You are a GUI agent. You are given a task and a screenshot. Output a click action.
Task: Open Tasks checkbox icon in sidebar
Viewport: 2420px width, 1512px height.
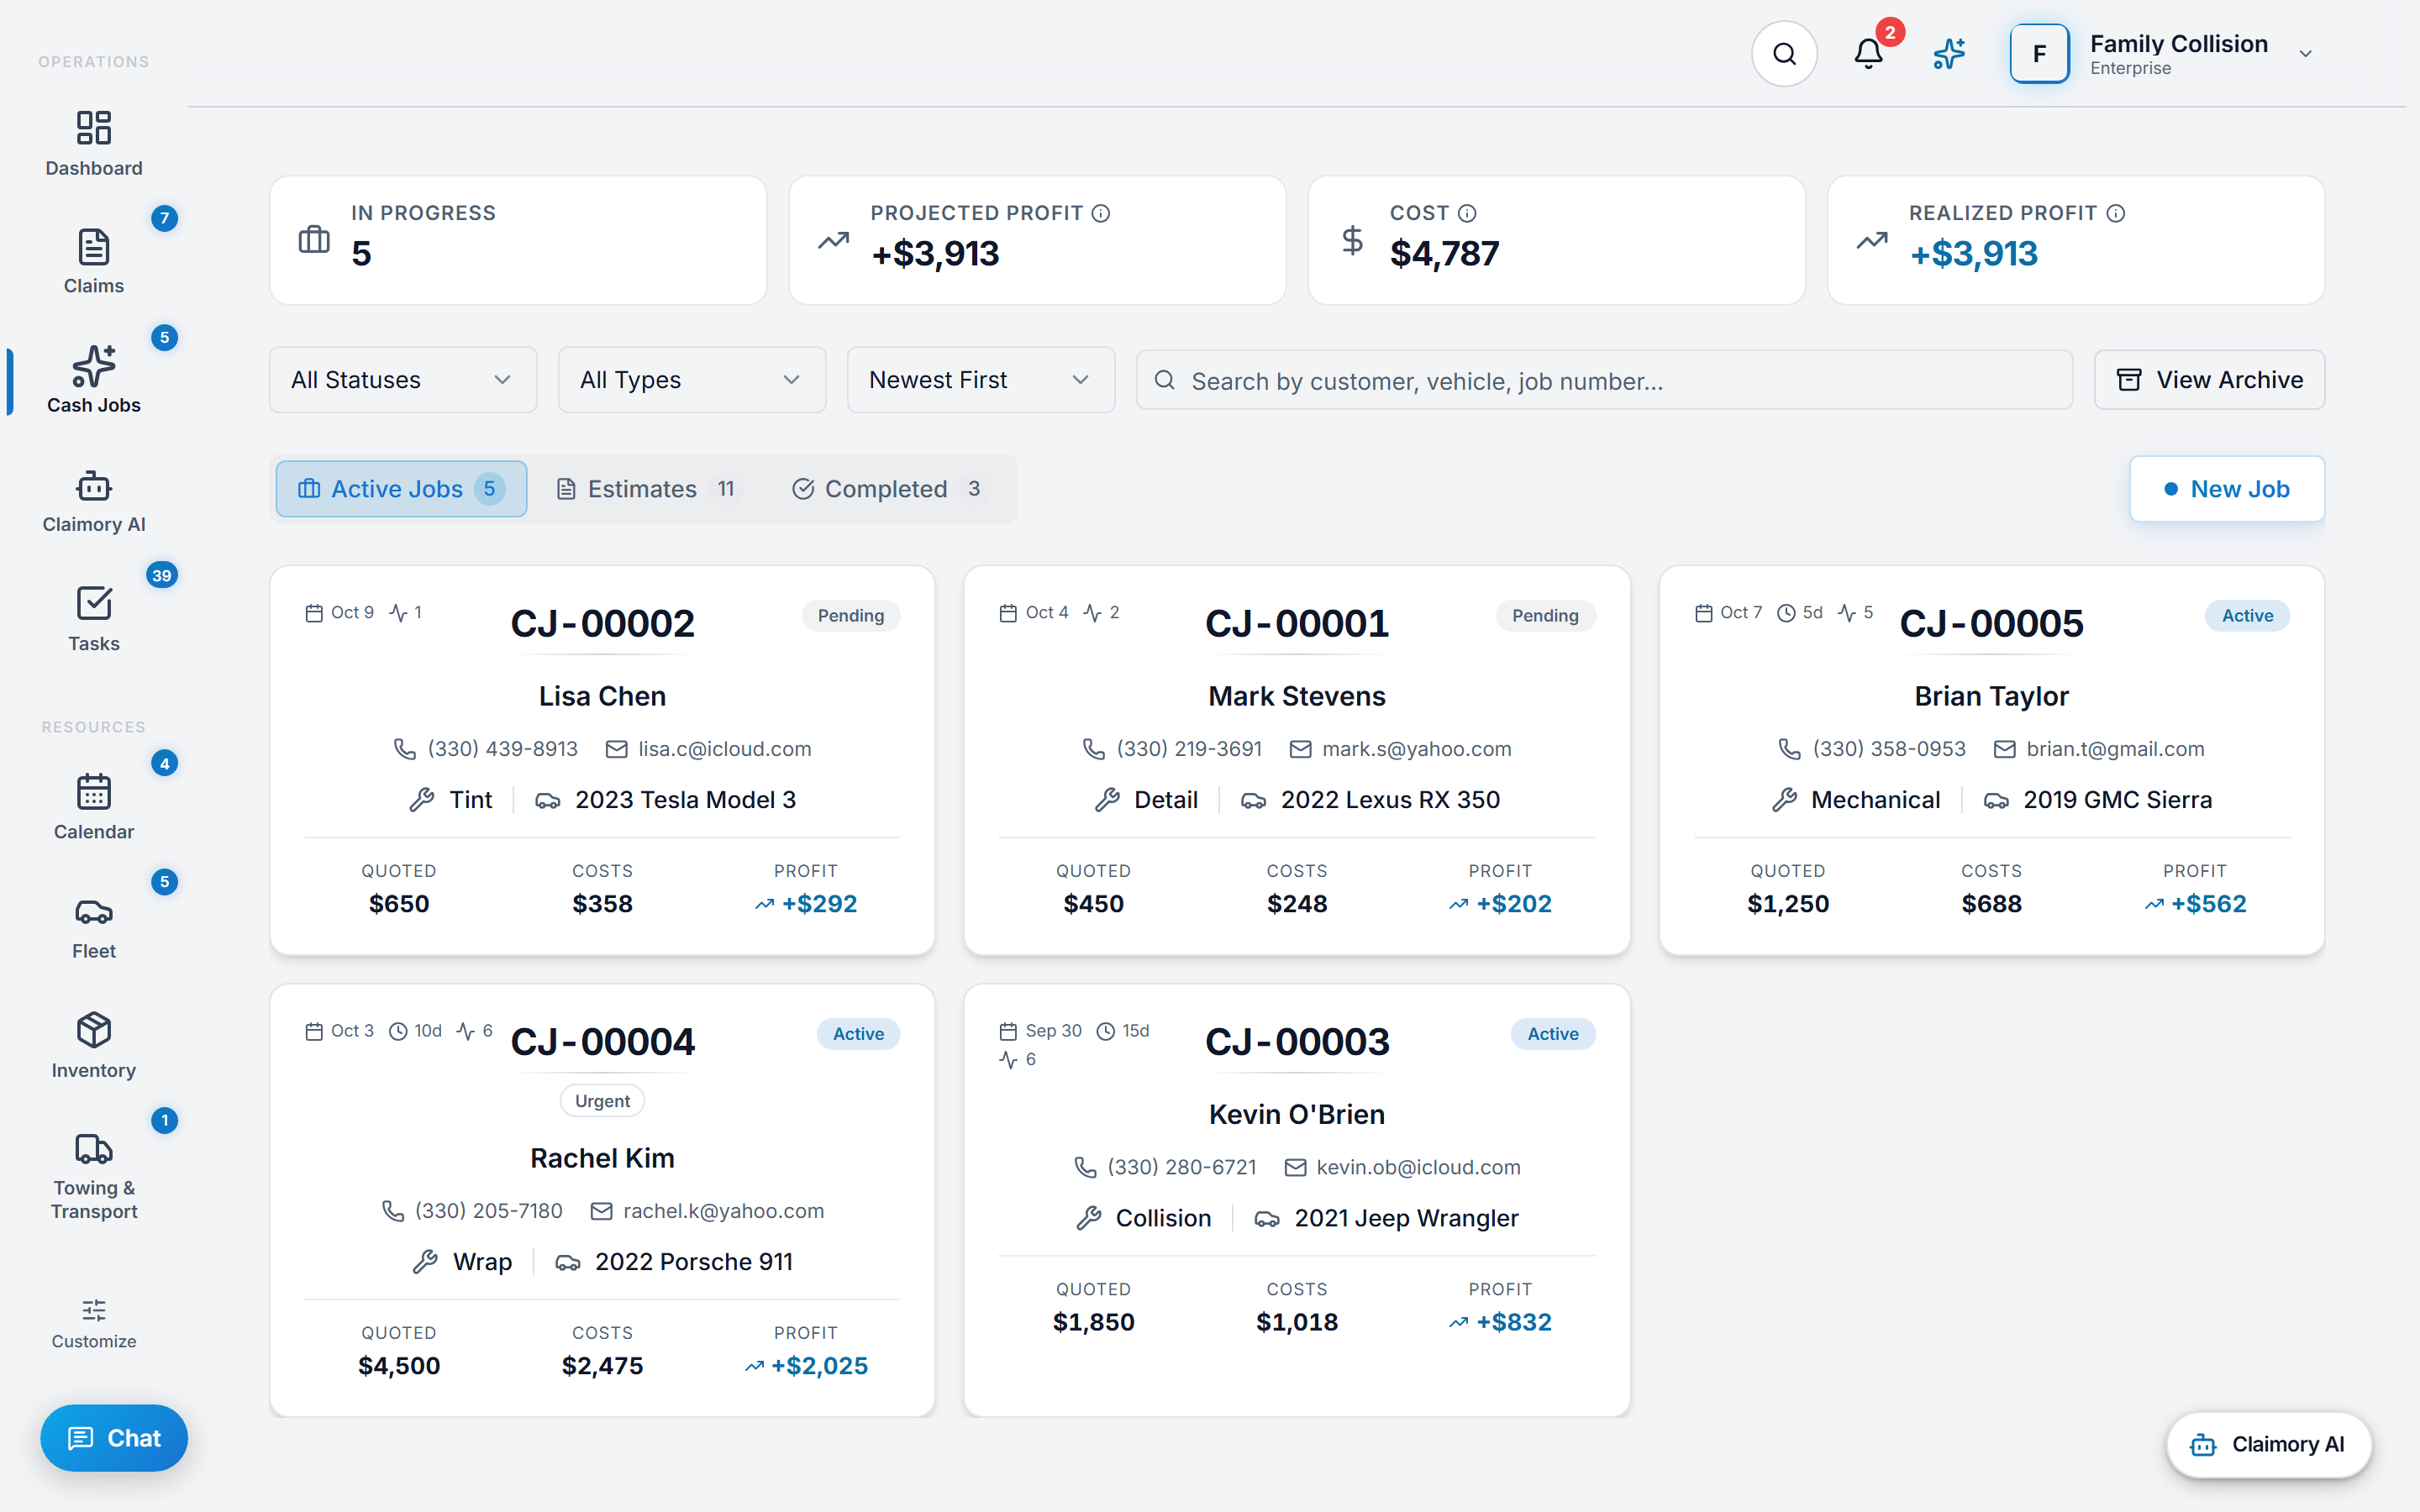point(94,604)
